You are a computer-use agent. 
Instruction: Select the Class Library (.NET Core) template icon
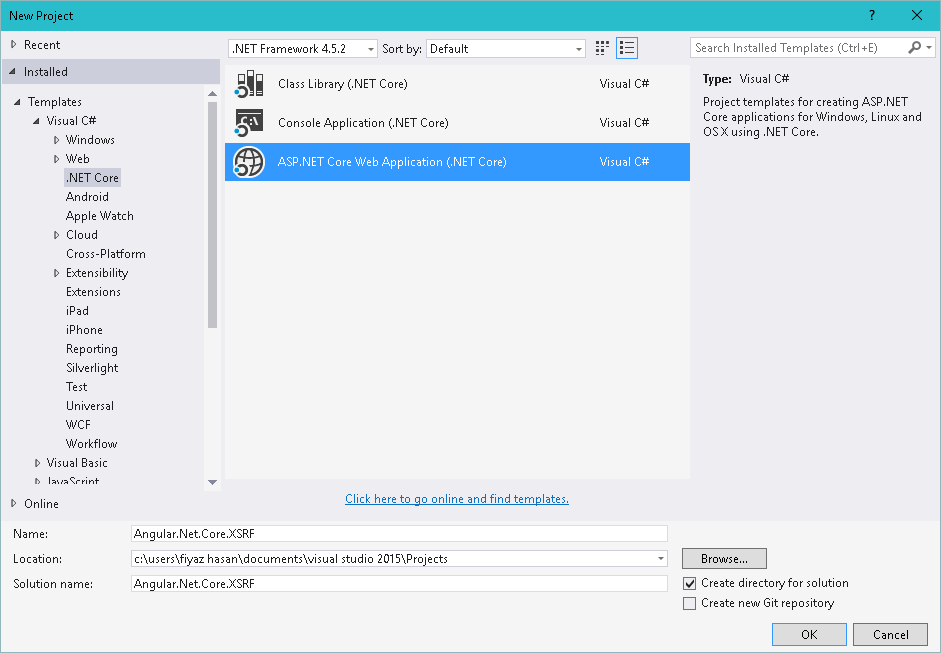[x=250, y=84]
